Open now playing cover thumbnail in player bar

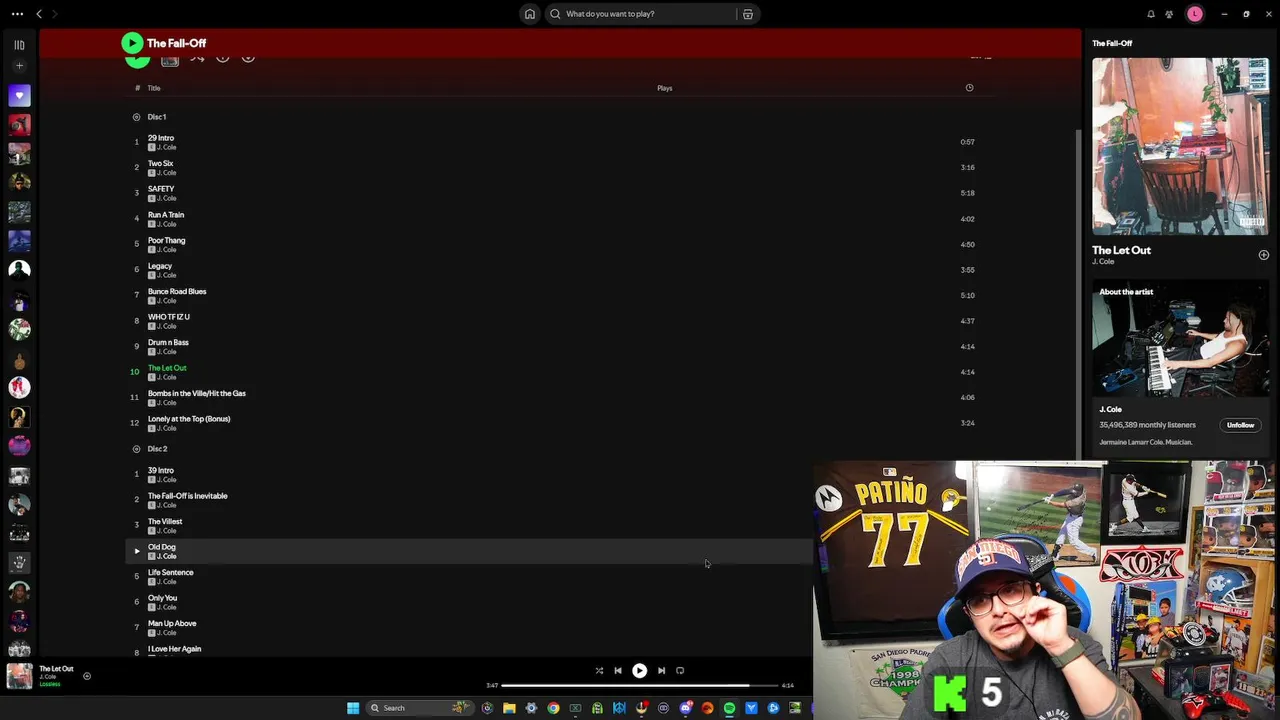click(19, 676)
